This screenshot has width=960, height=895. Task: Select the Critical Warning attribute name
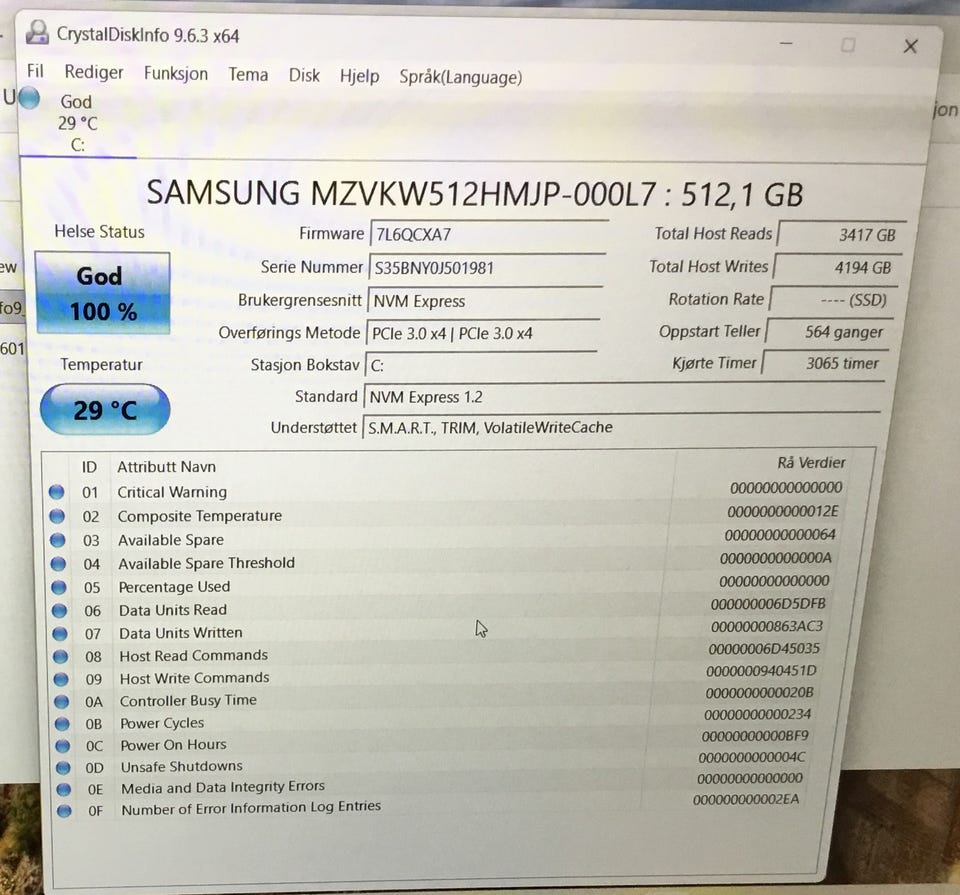[x=172, y=492]
